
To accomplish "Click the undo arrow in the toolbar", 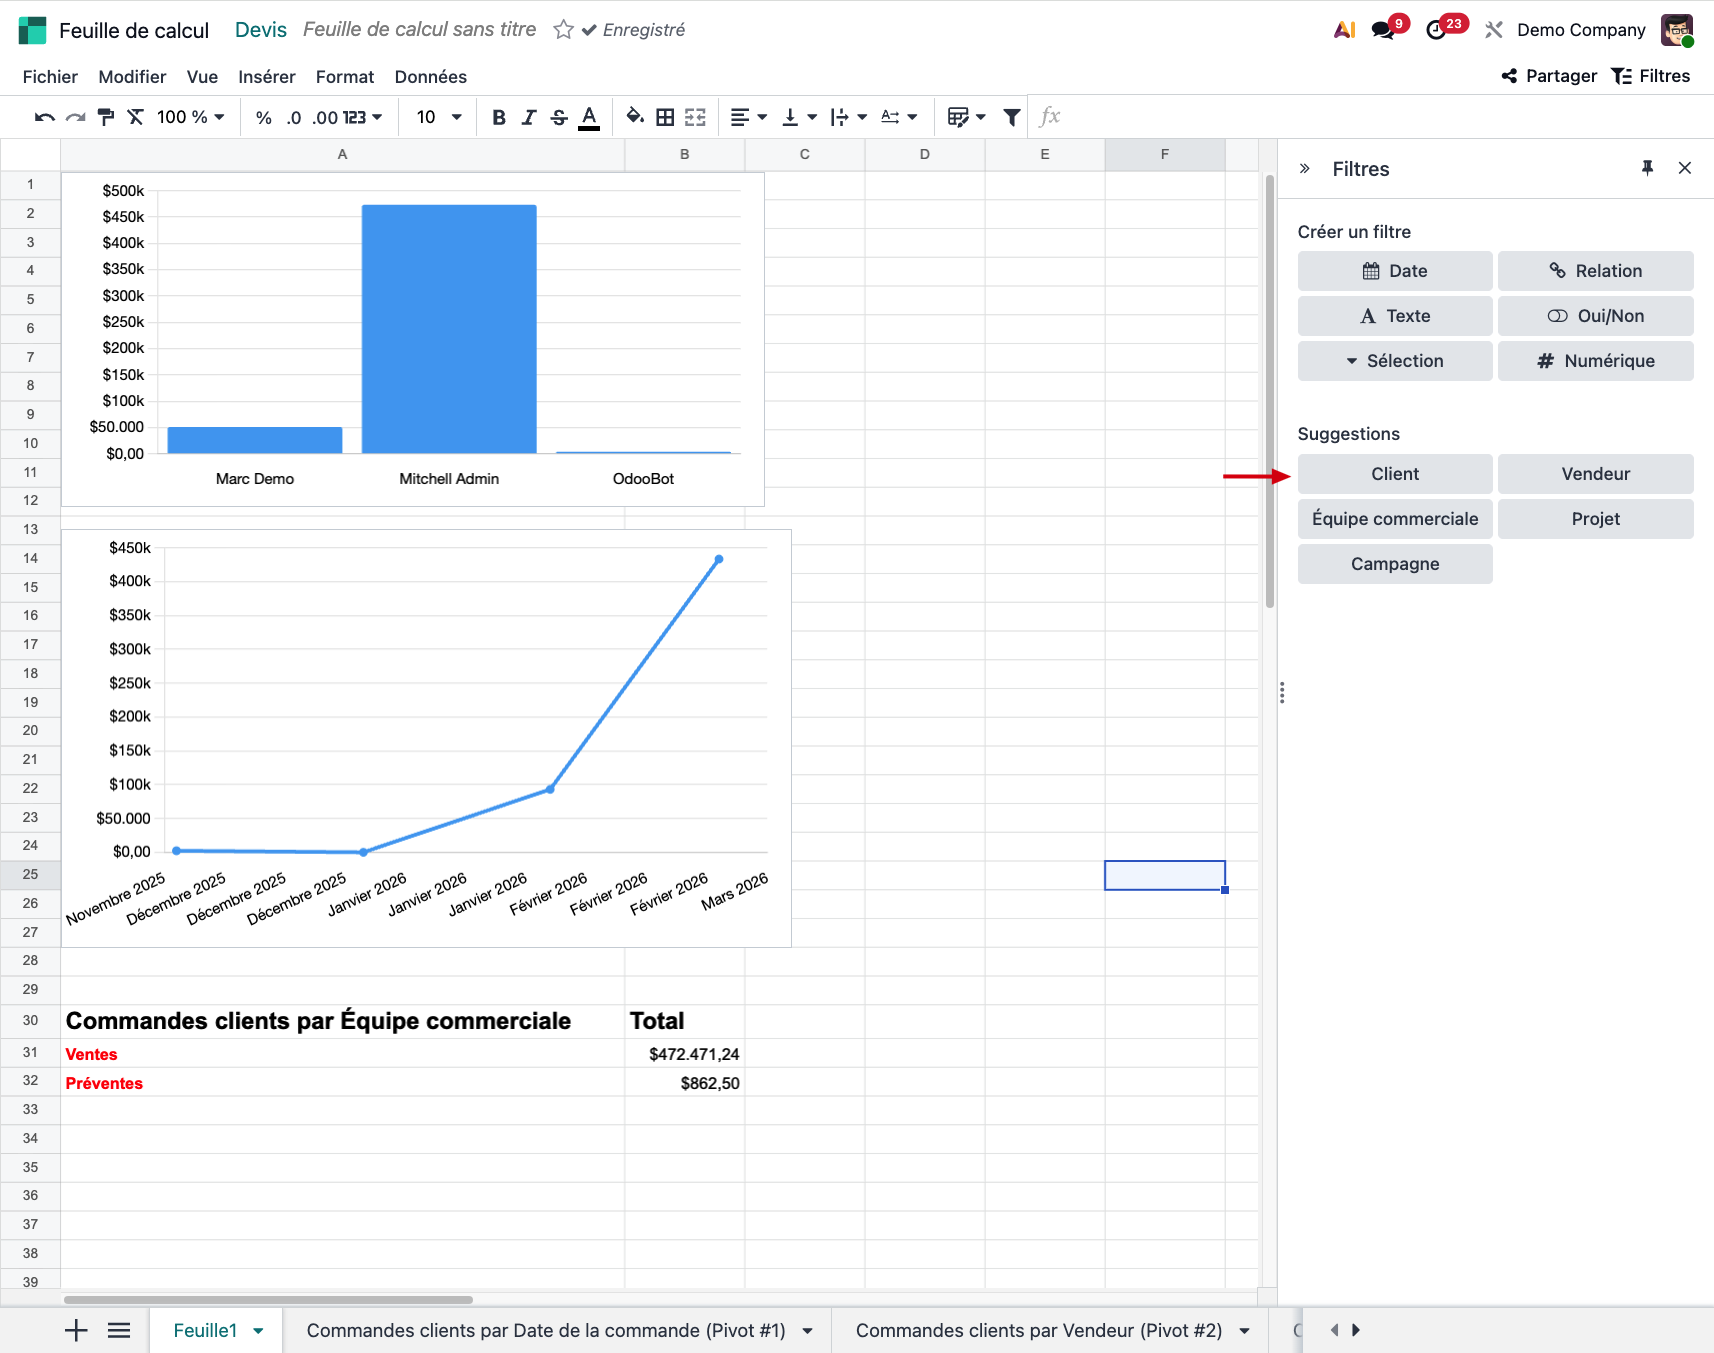I will (44, 118).
